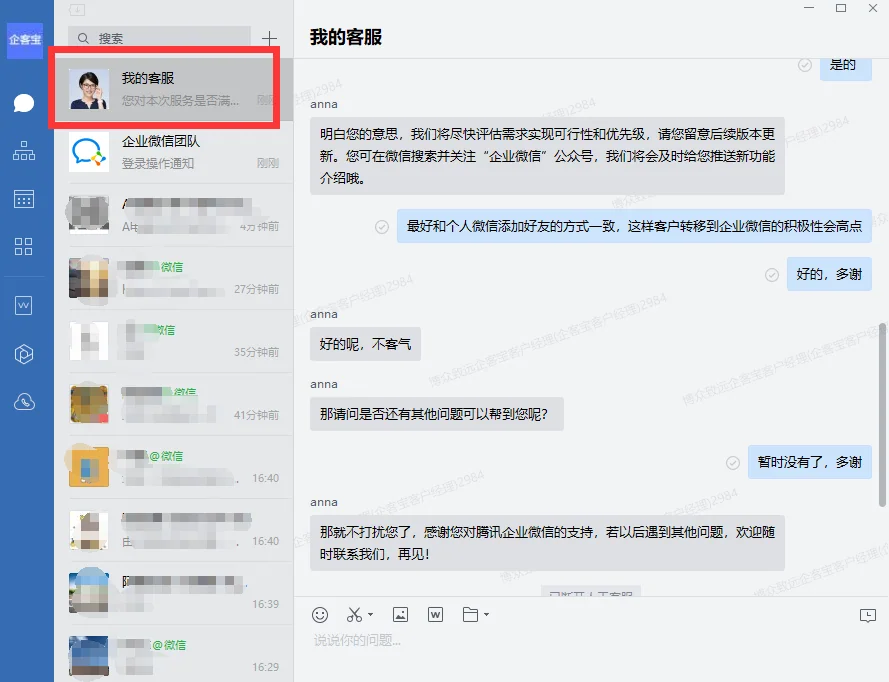Open the calendar sidebar icon
The height and width of the screenshot is (682, 889).
click(x=24, y=199)
